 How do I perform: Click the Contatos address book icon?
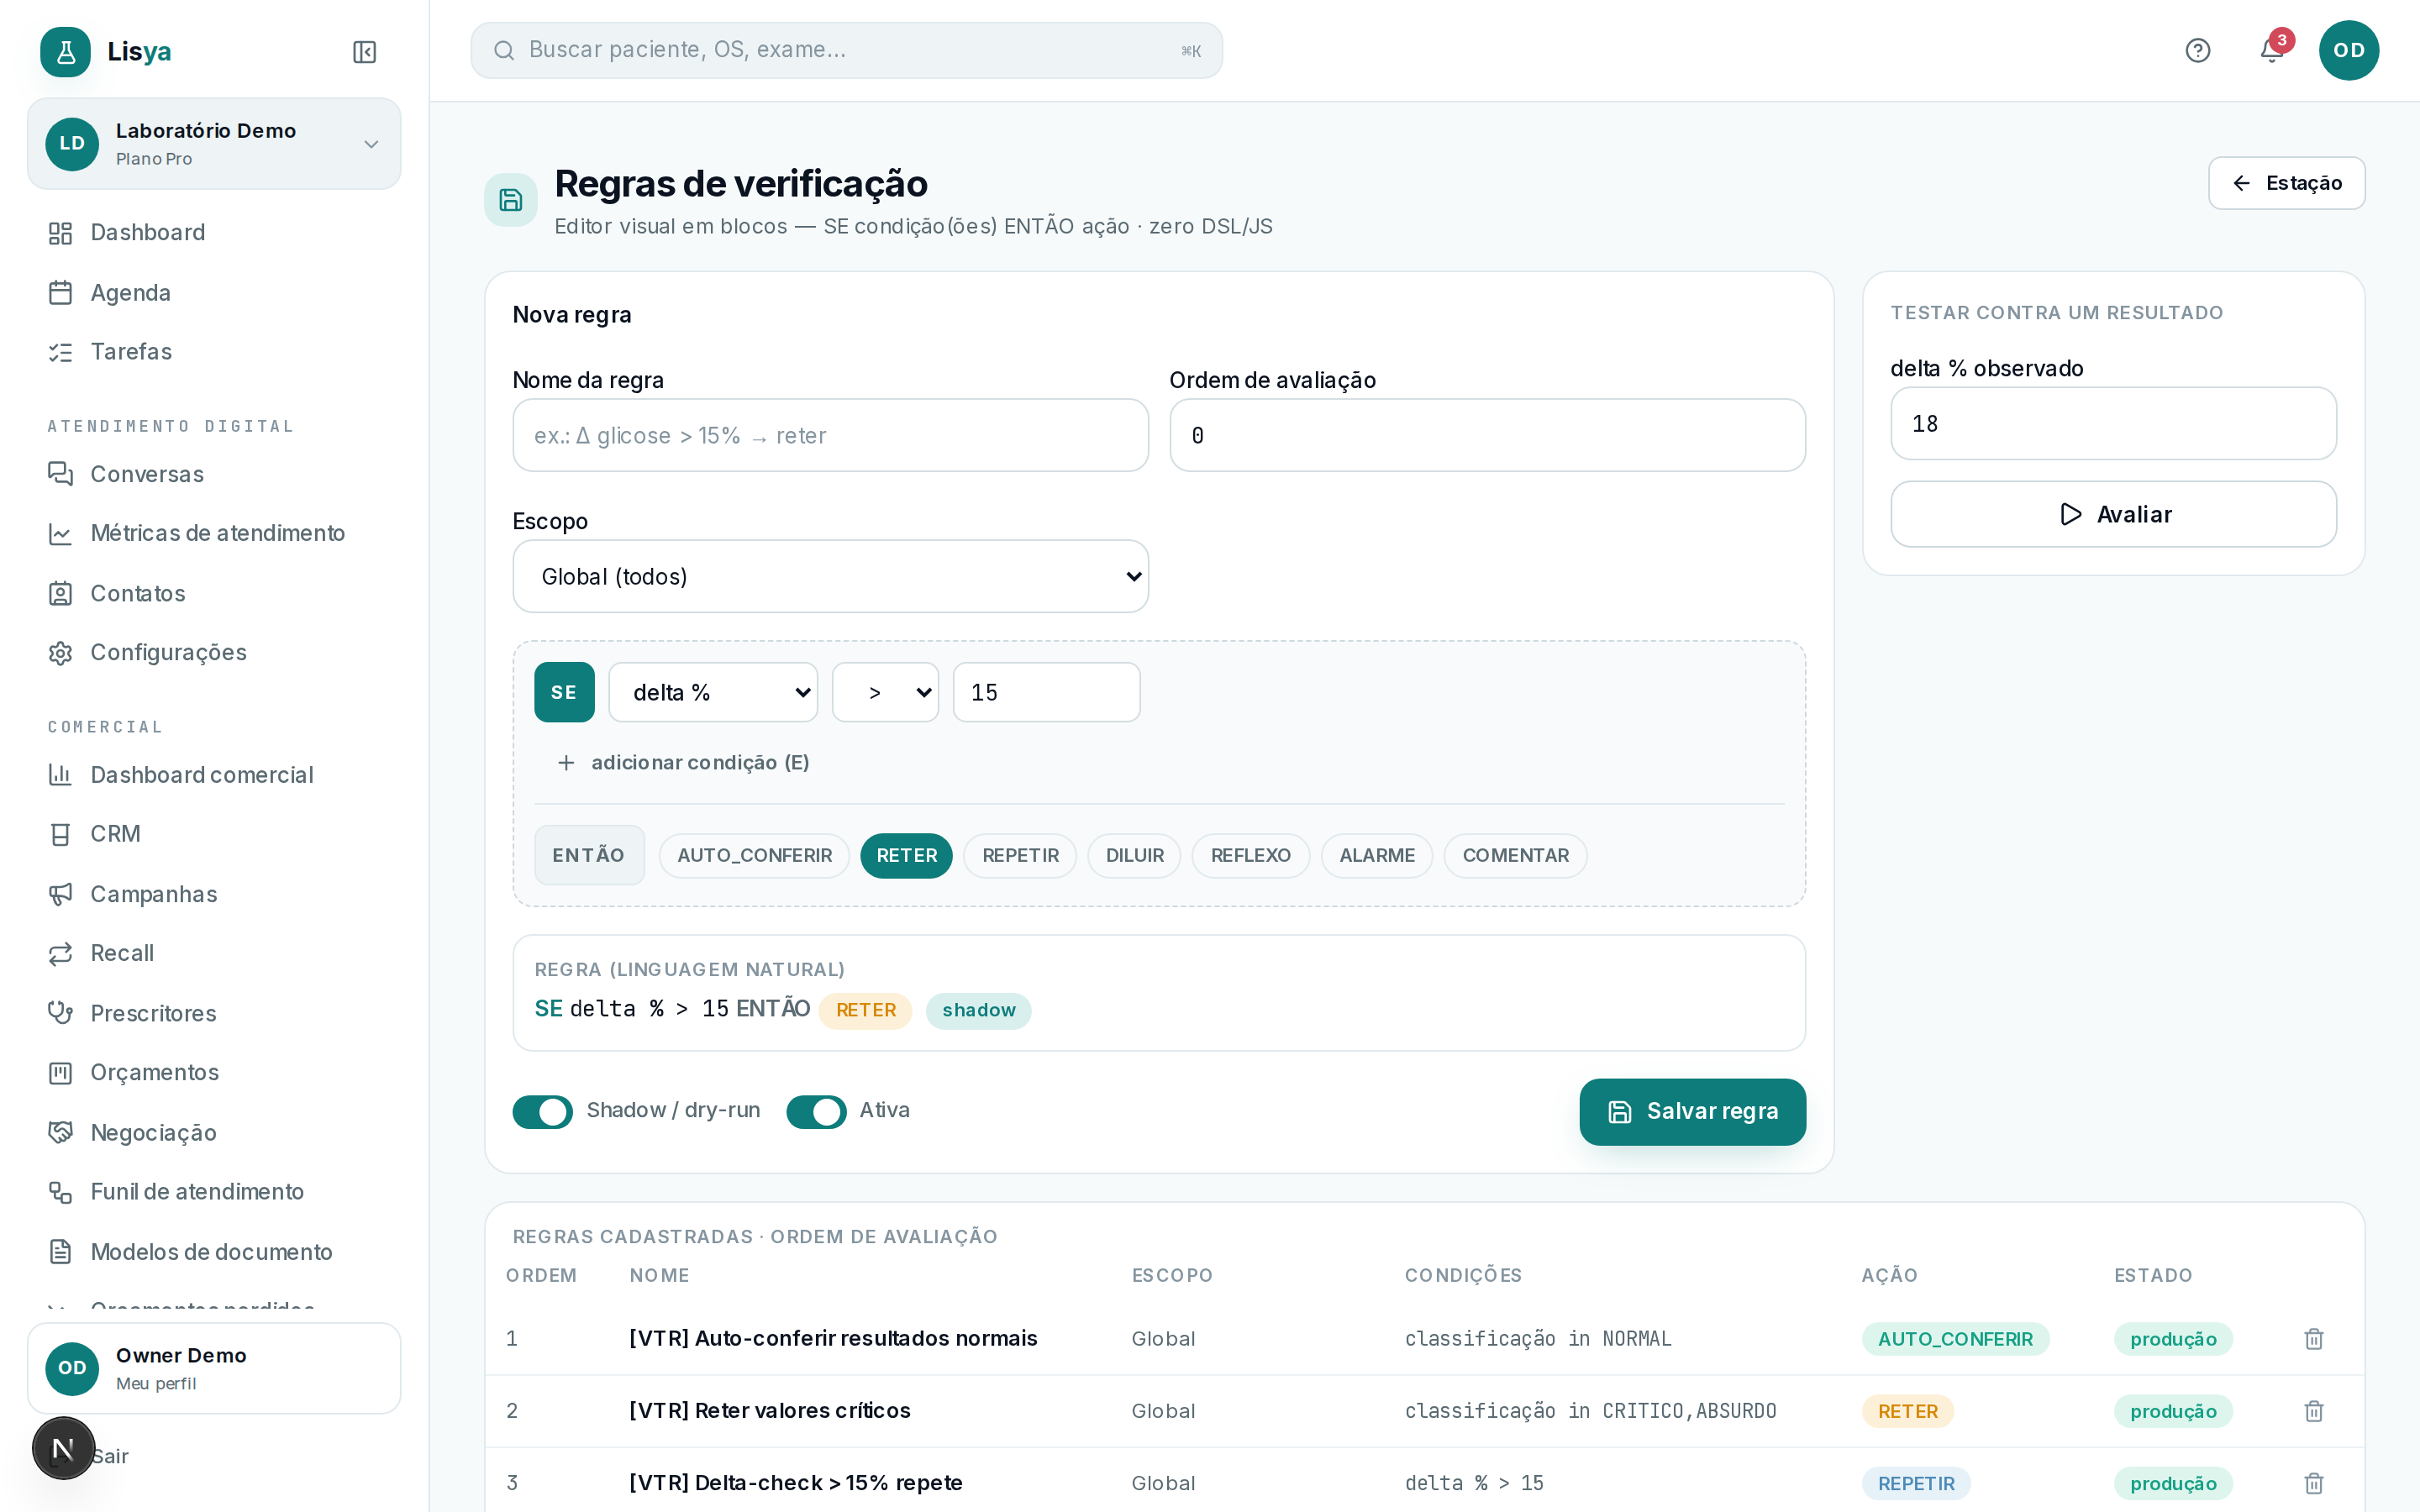(x=60, y=594)
